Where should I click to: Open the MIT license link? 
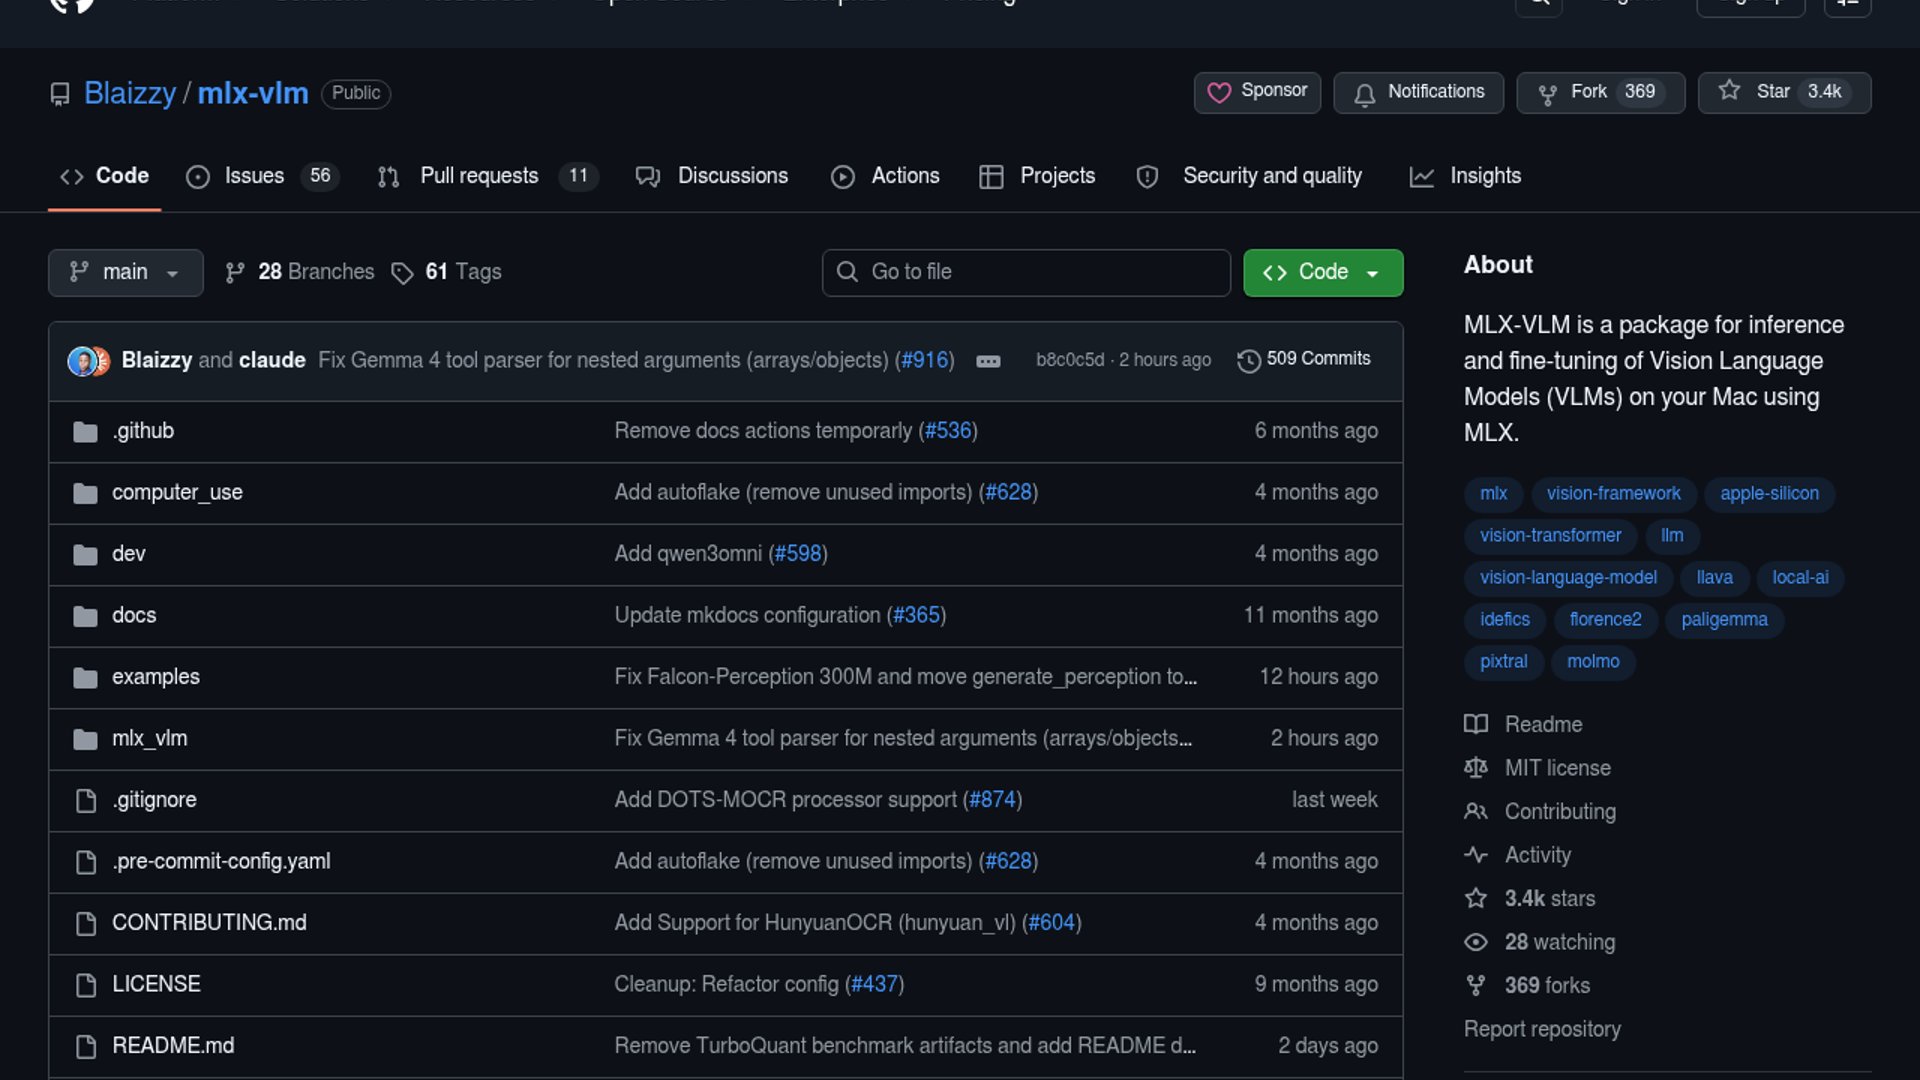[x=1557, y=768]
